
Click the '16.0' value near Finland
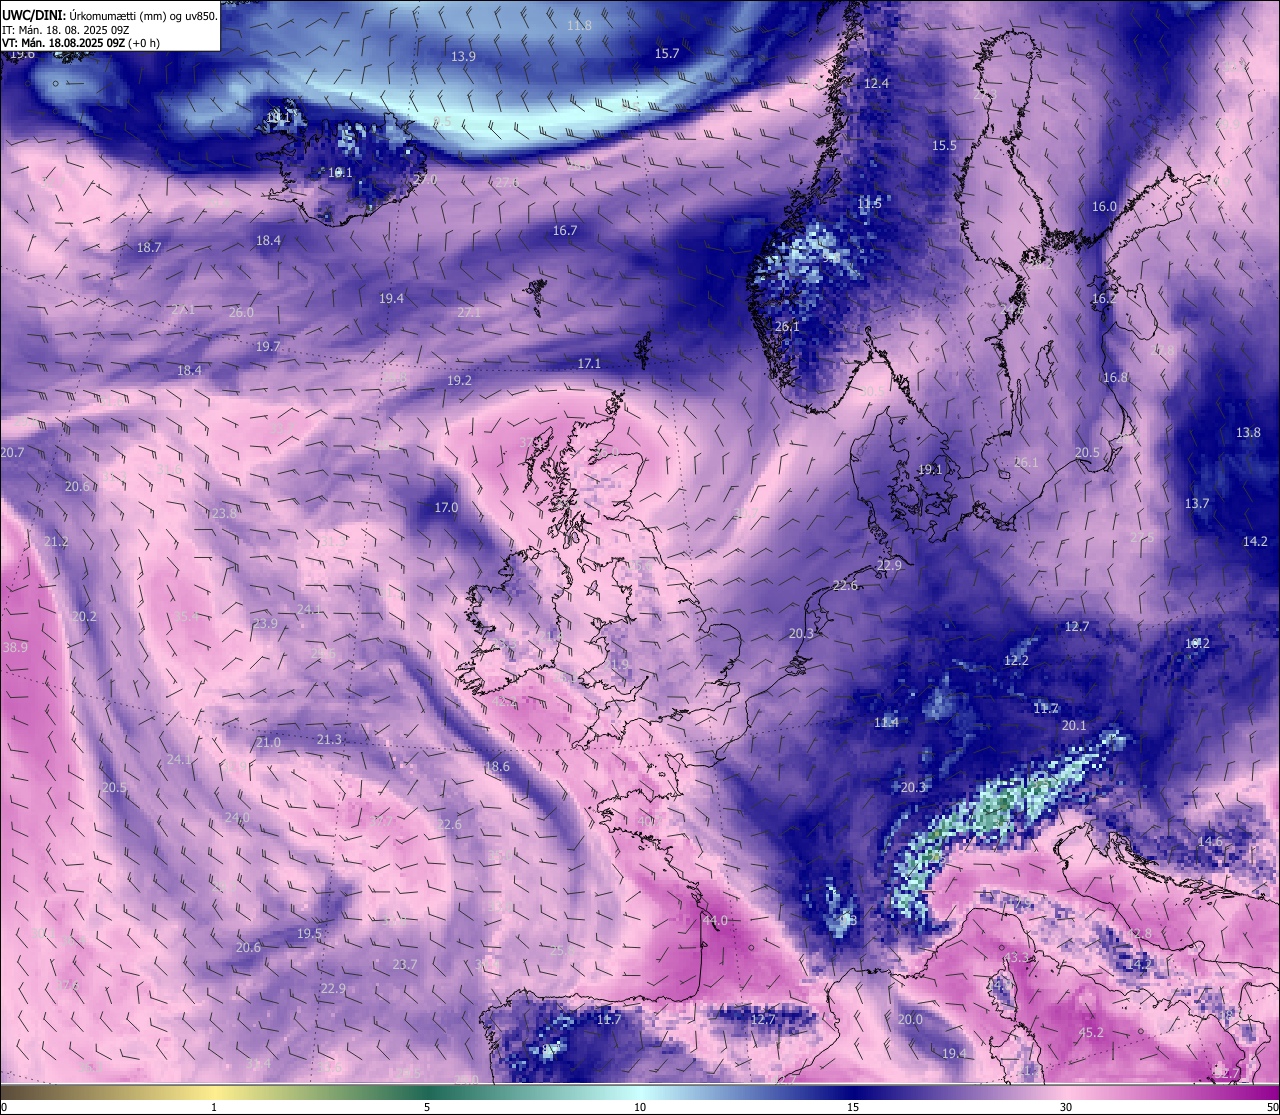1104,206
